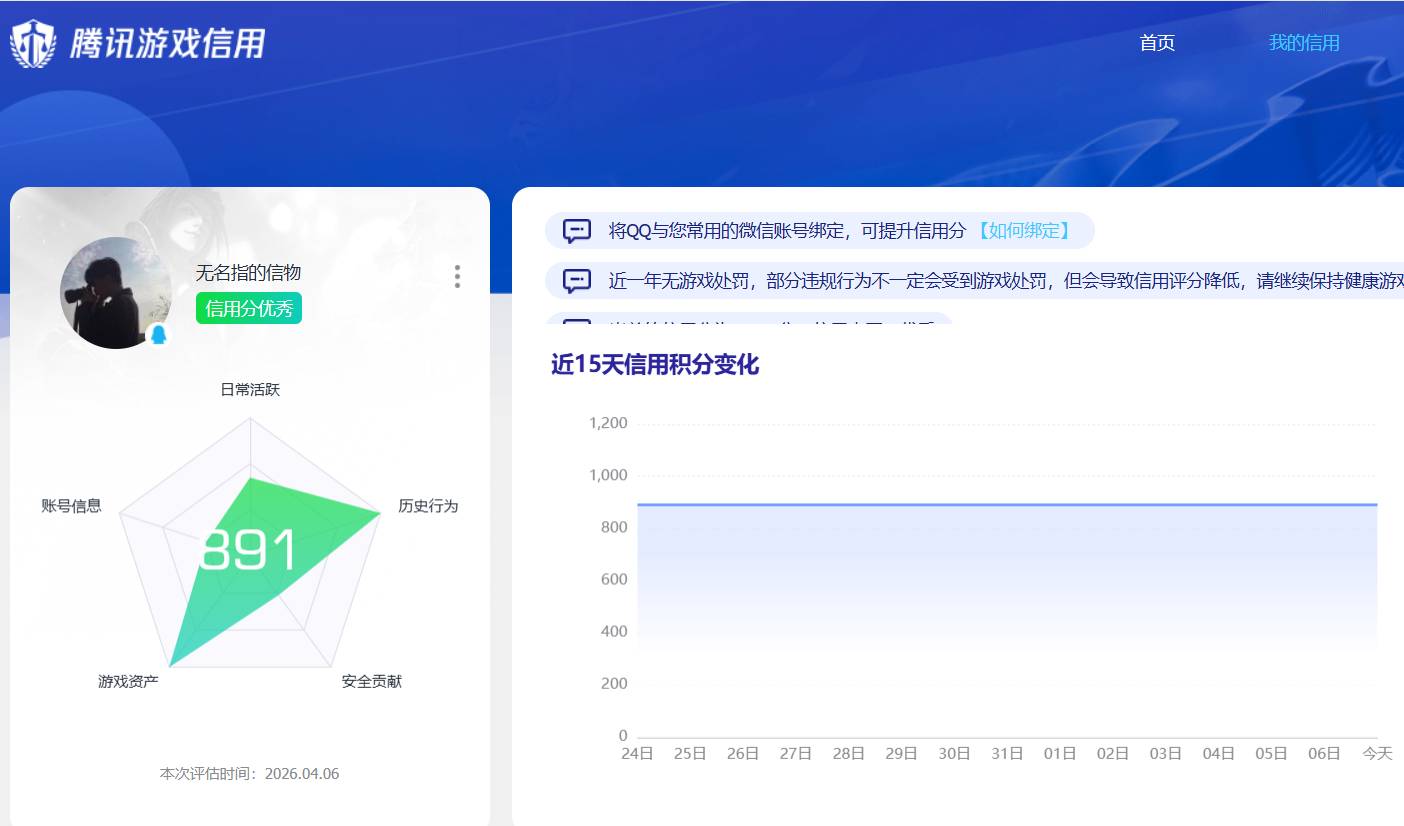This screenshot has height=826, width=1404.
Task: Click the 游戏资产 radar axis label
Action: pos(130,681)
